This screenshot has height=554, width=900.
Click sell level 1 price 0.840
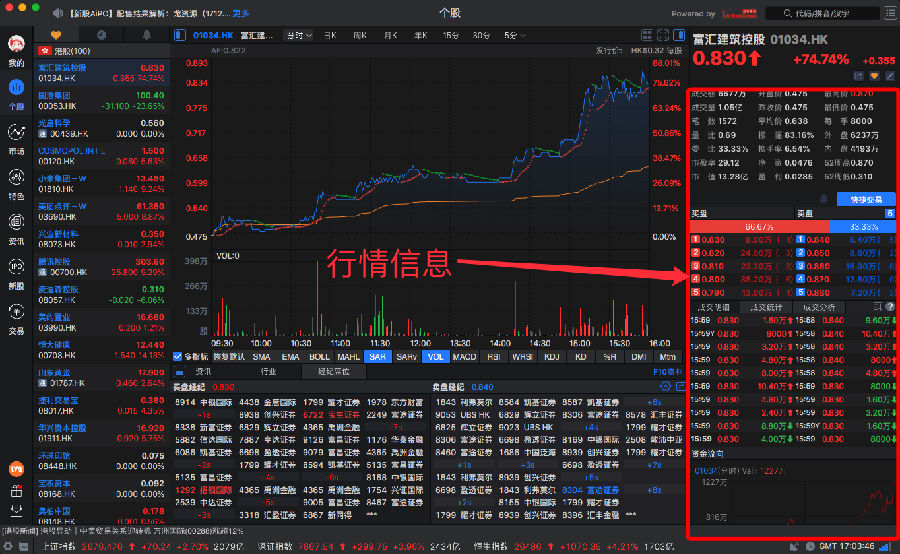click(x=818, y=239)
